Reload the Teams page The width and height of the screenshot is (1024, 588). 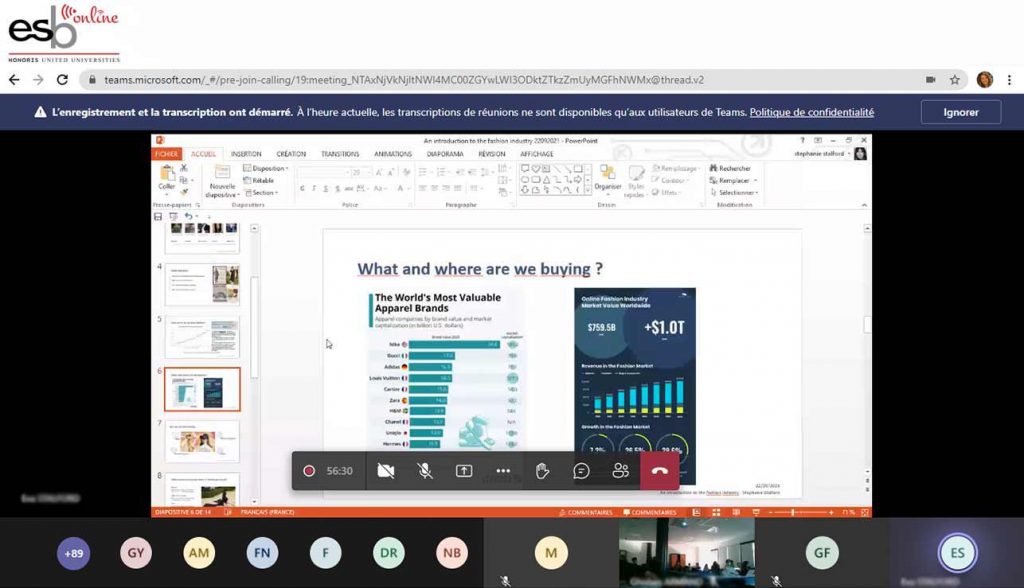(x=63, y=80)
